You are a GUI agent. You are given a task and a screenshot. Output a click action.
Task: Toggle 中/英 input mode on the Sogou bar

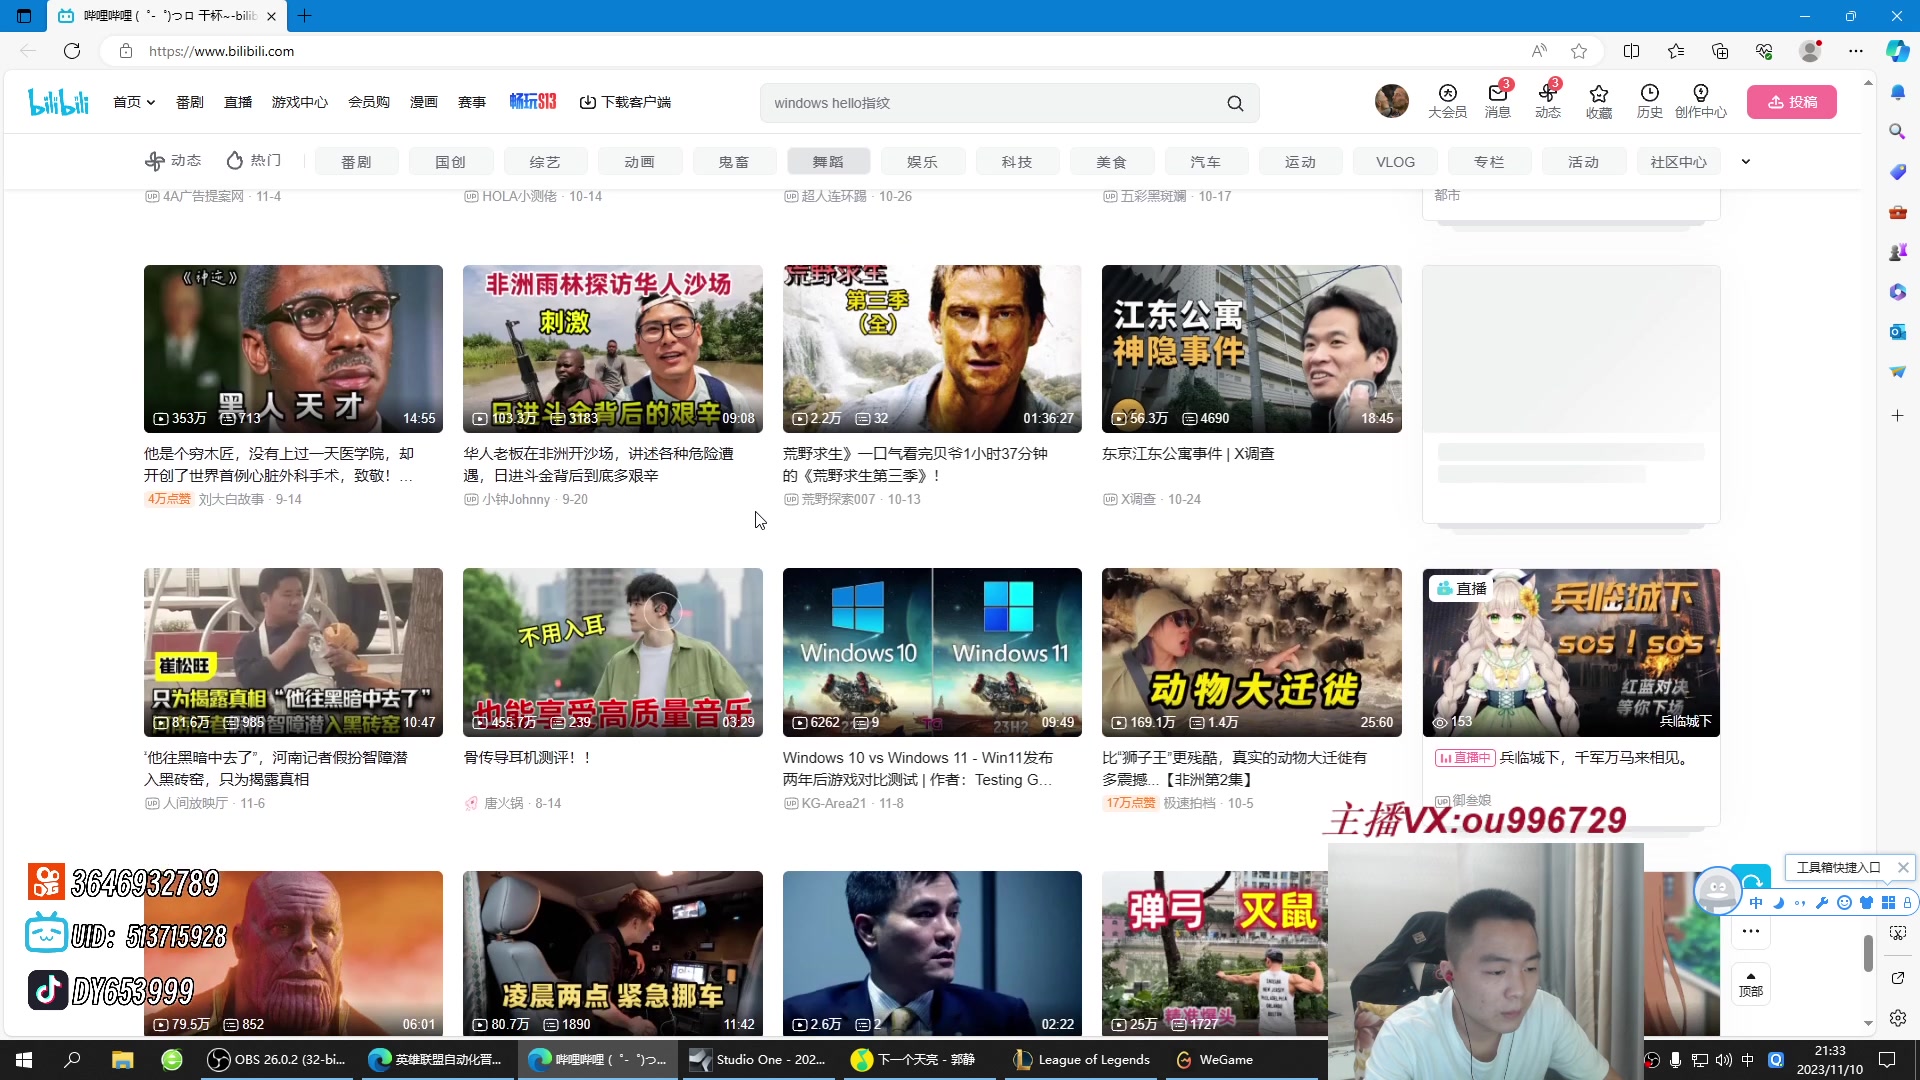(x=1756, y=903)
